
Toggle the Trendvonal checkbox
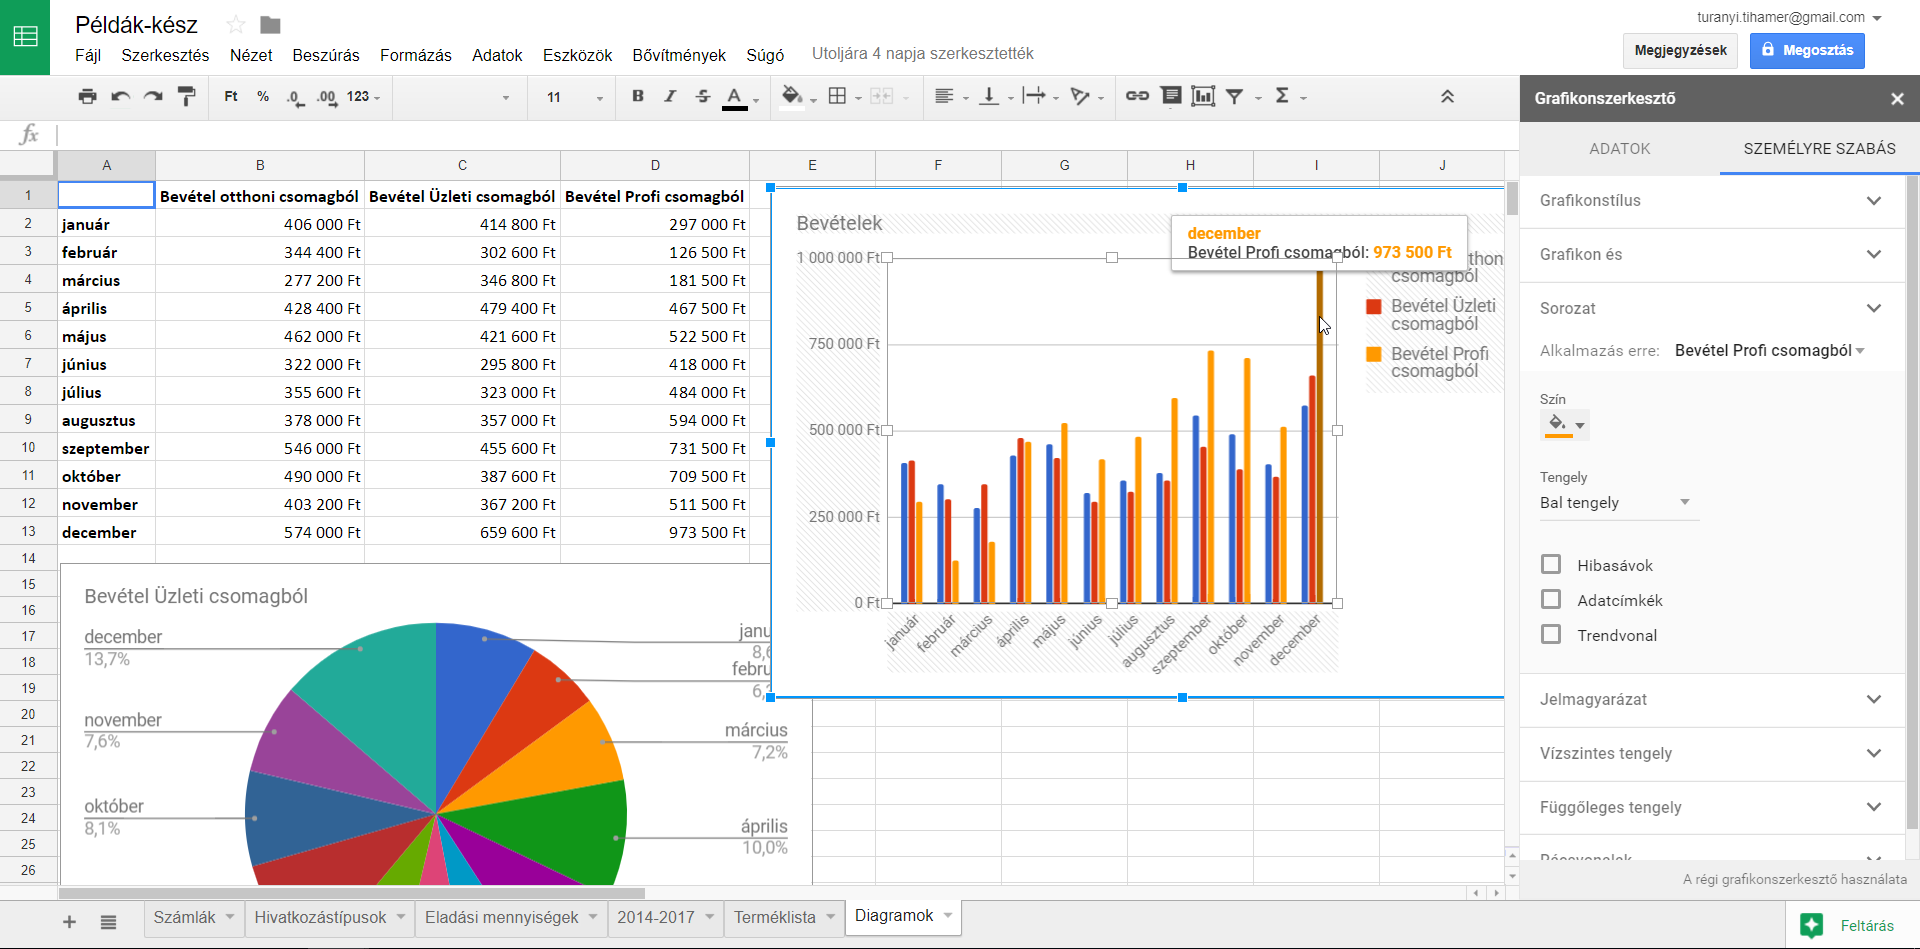tap(1551, 635)
